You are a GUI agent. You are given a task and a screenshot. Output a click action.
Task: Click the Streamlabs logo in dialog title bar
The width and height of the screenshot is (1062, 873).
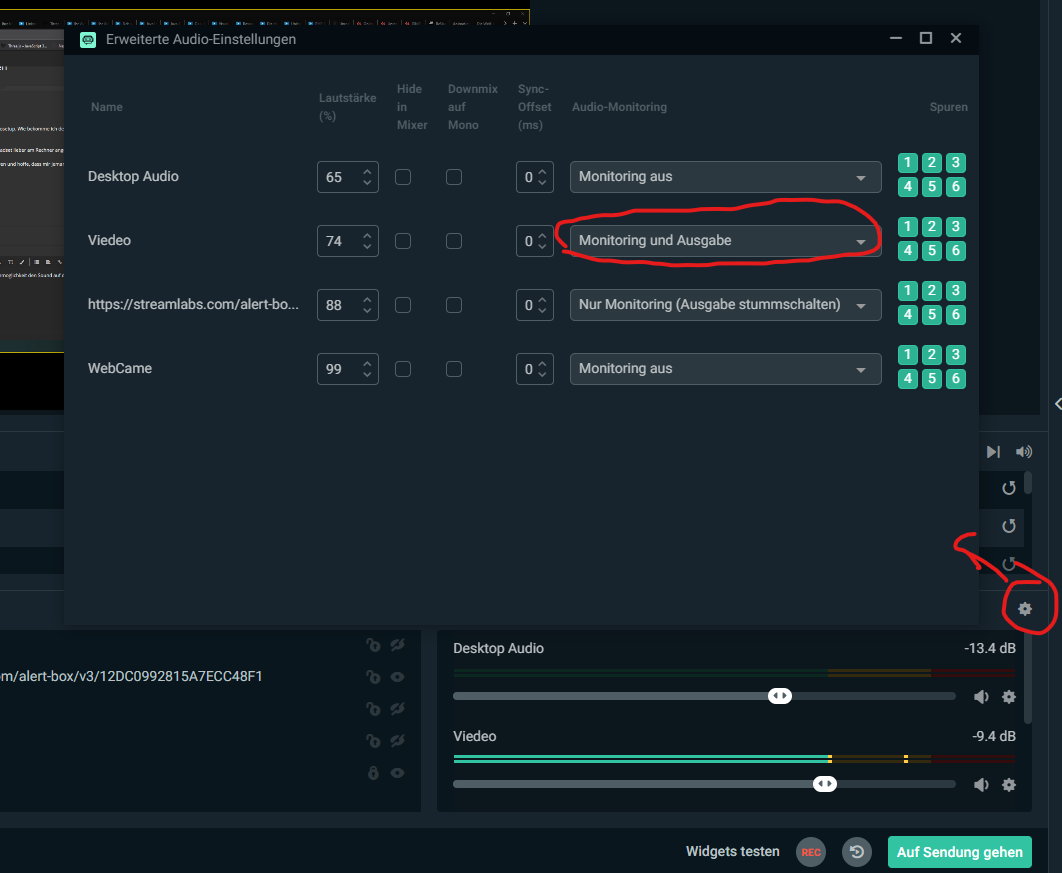click(x=88, y=39)
